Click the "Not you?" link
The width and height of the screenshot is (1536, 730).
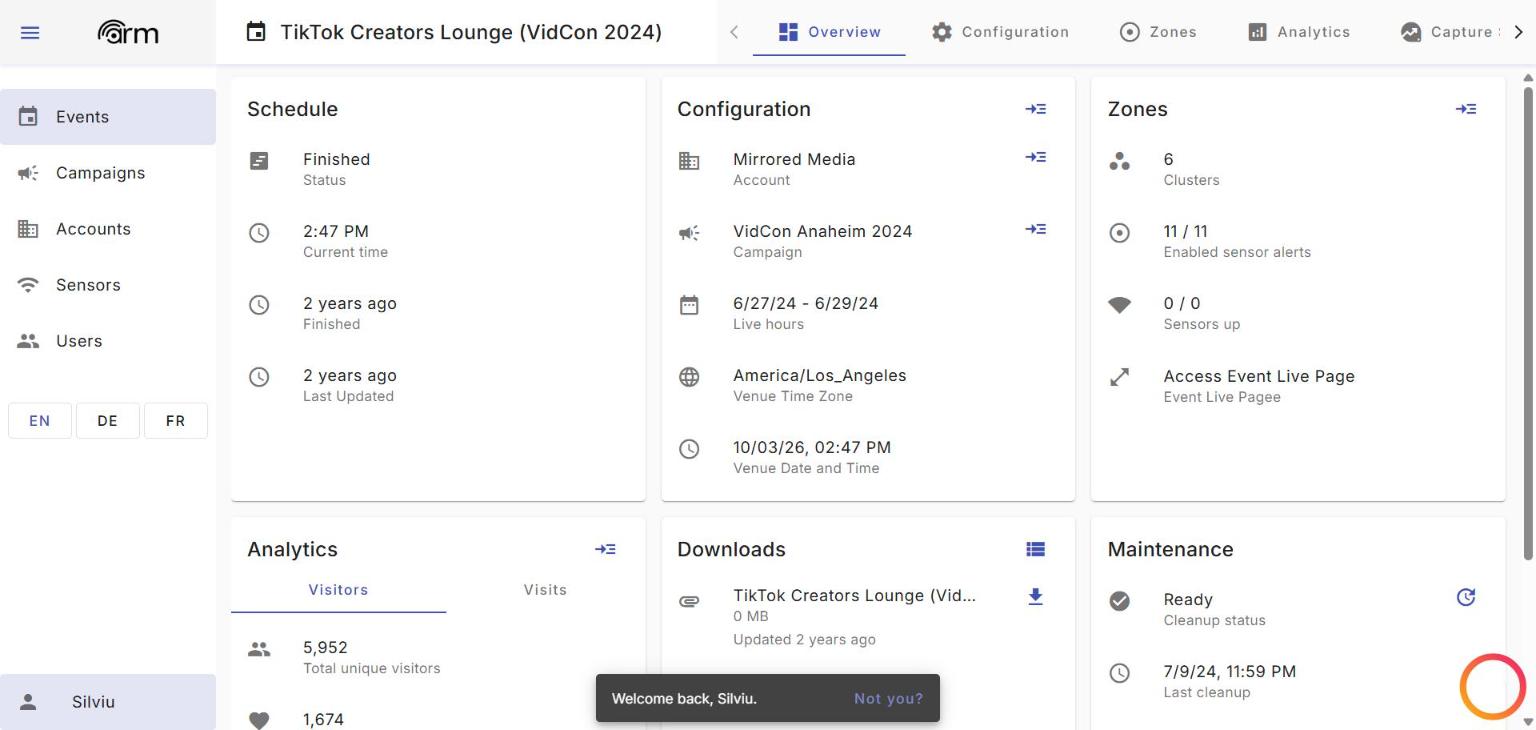(x=888, y=699)
